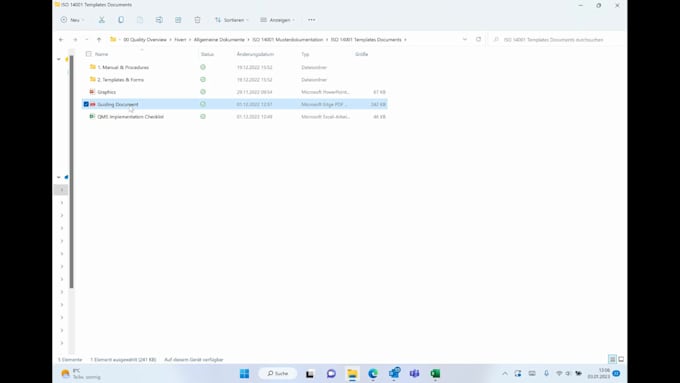
Task: Click the folder icon of 2. Templates & Forms
Action: (92, 79)
